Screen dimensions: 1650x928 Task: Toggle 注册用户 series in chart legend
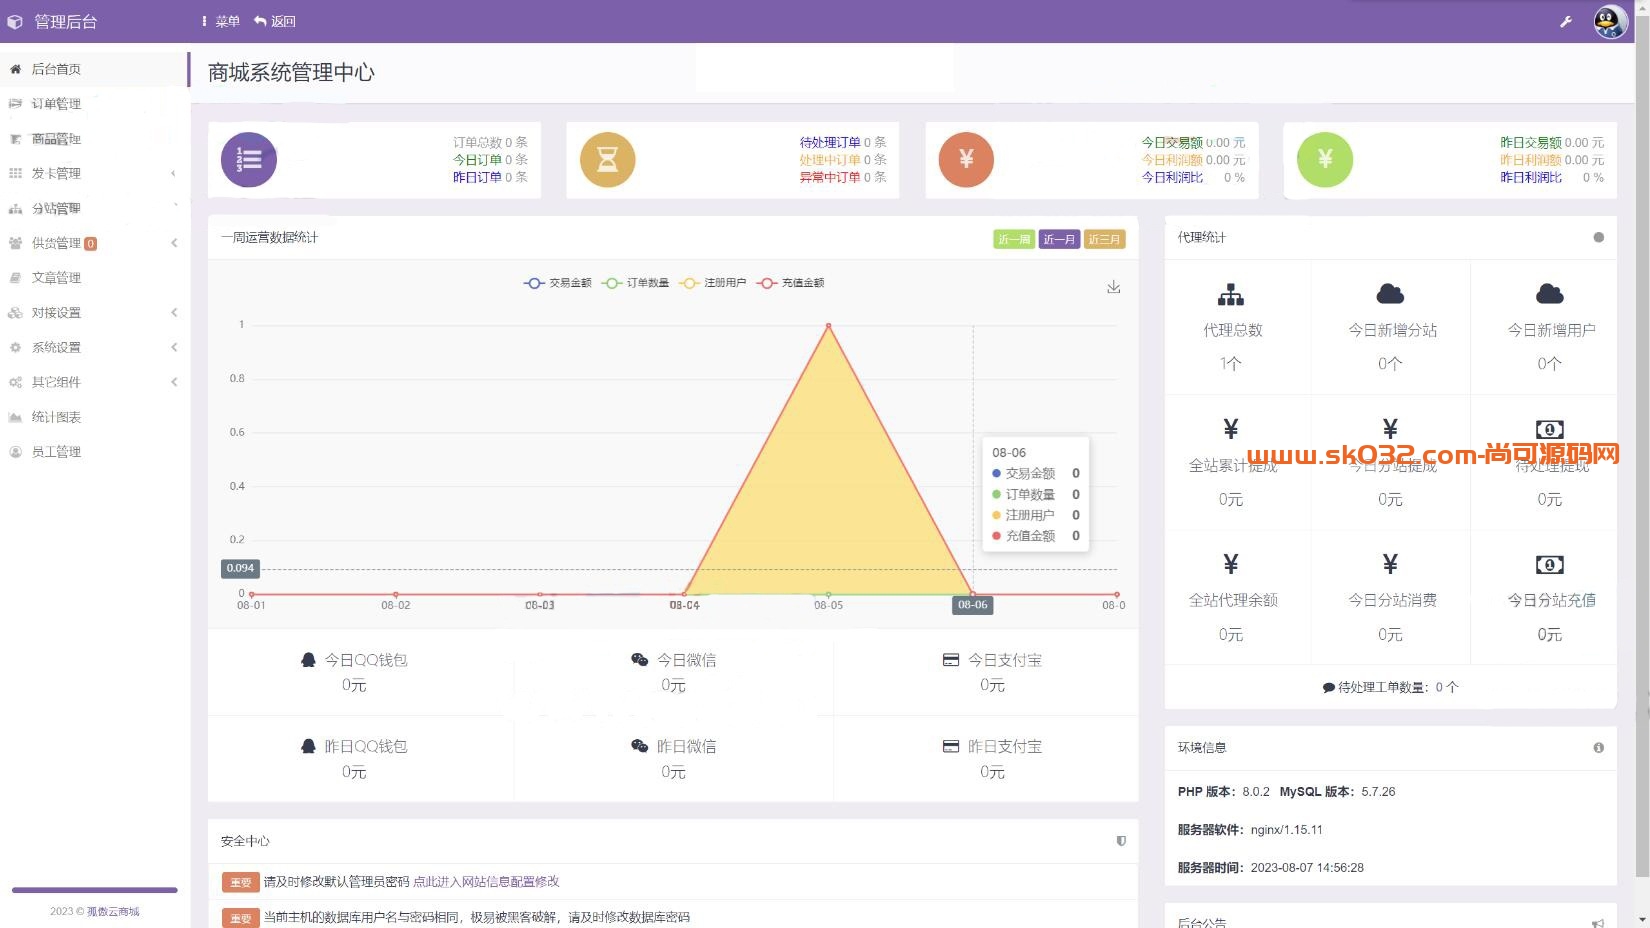[712, 283]
